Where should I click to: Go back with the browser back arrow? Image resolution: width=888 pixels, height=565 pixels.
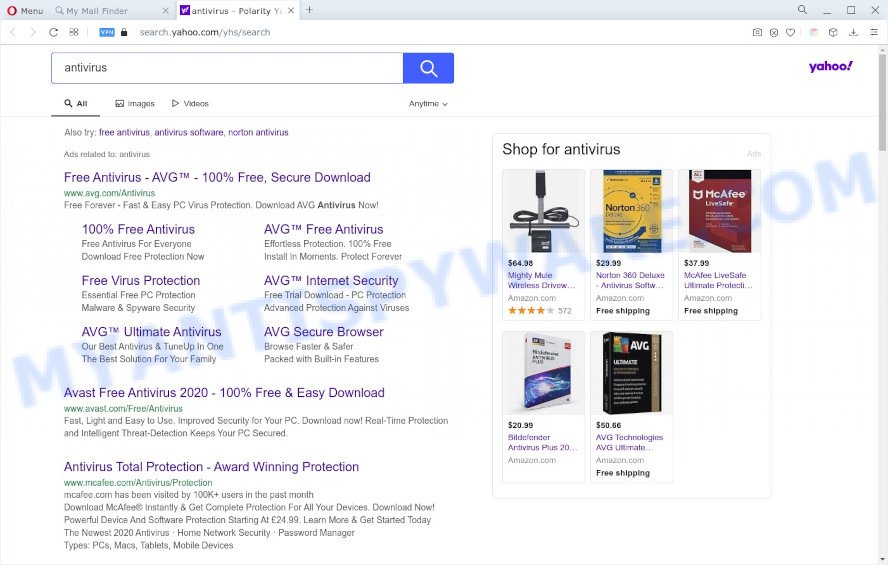[x=13, y=32]
